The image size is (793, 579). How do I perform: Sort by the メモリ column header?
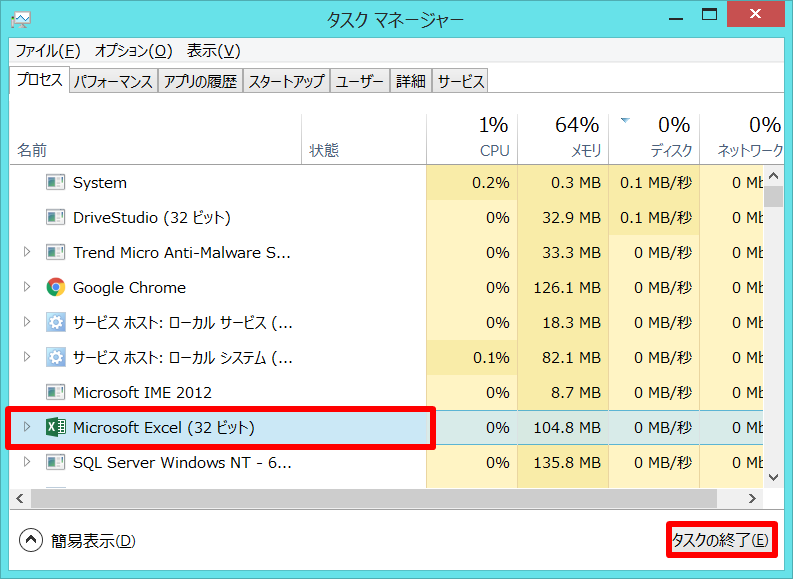tap(563, 139)
